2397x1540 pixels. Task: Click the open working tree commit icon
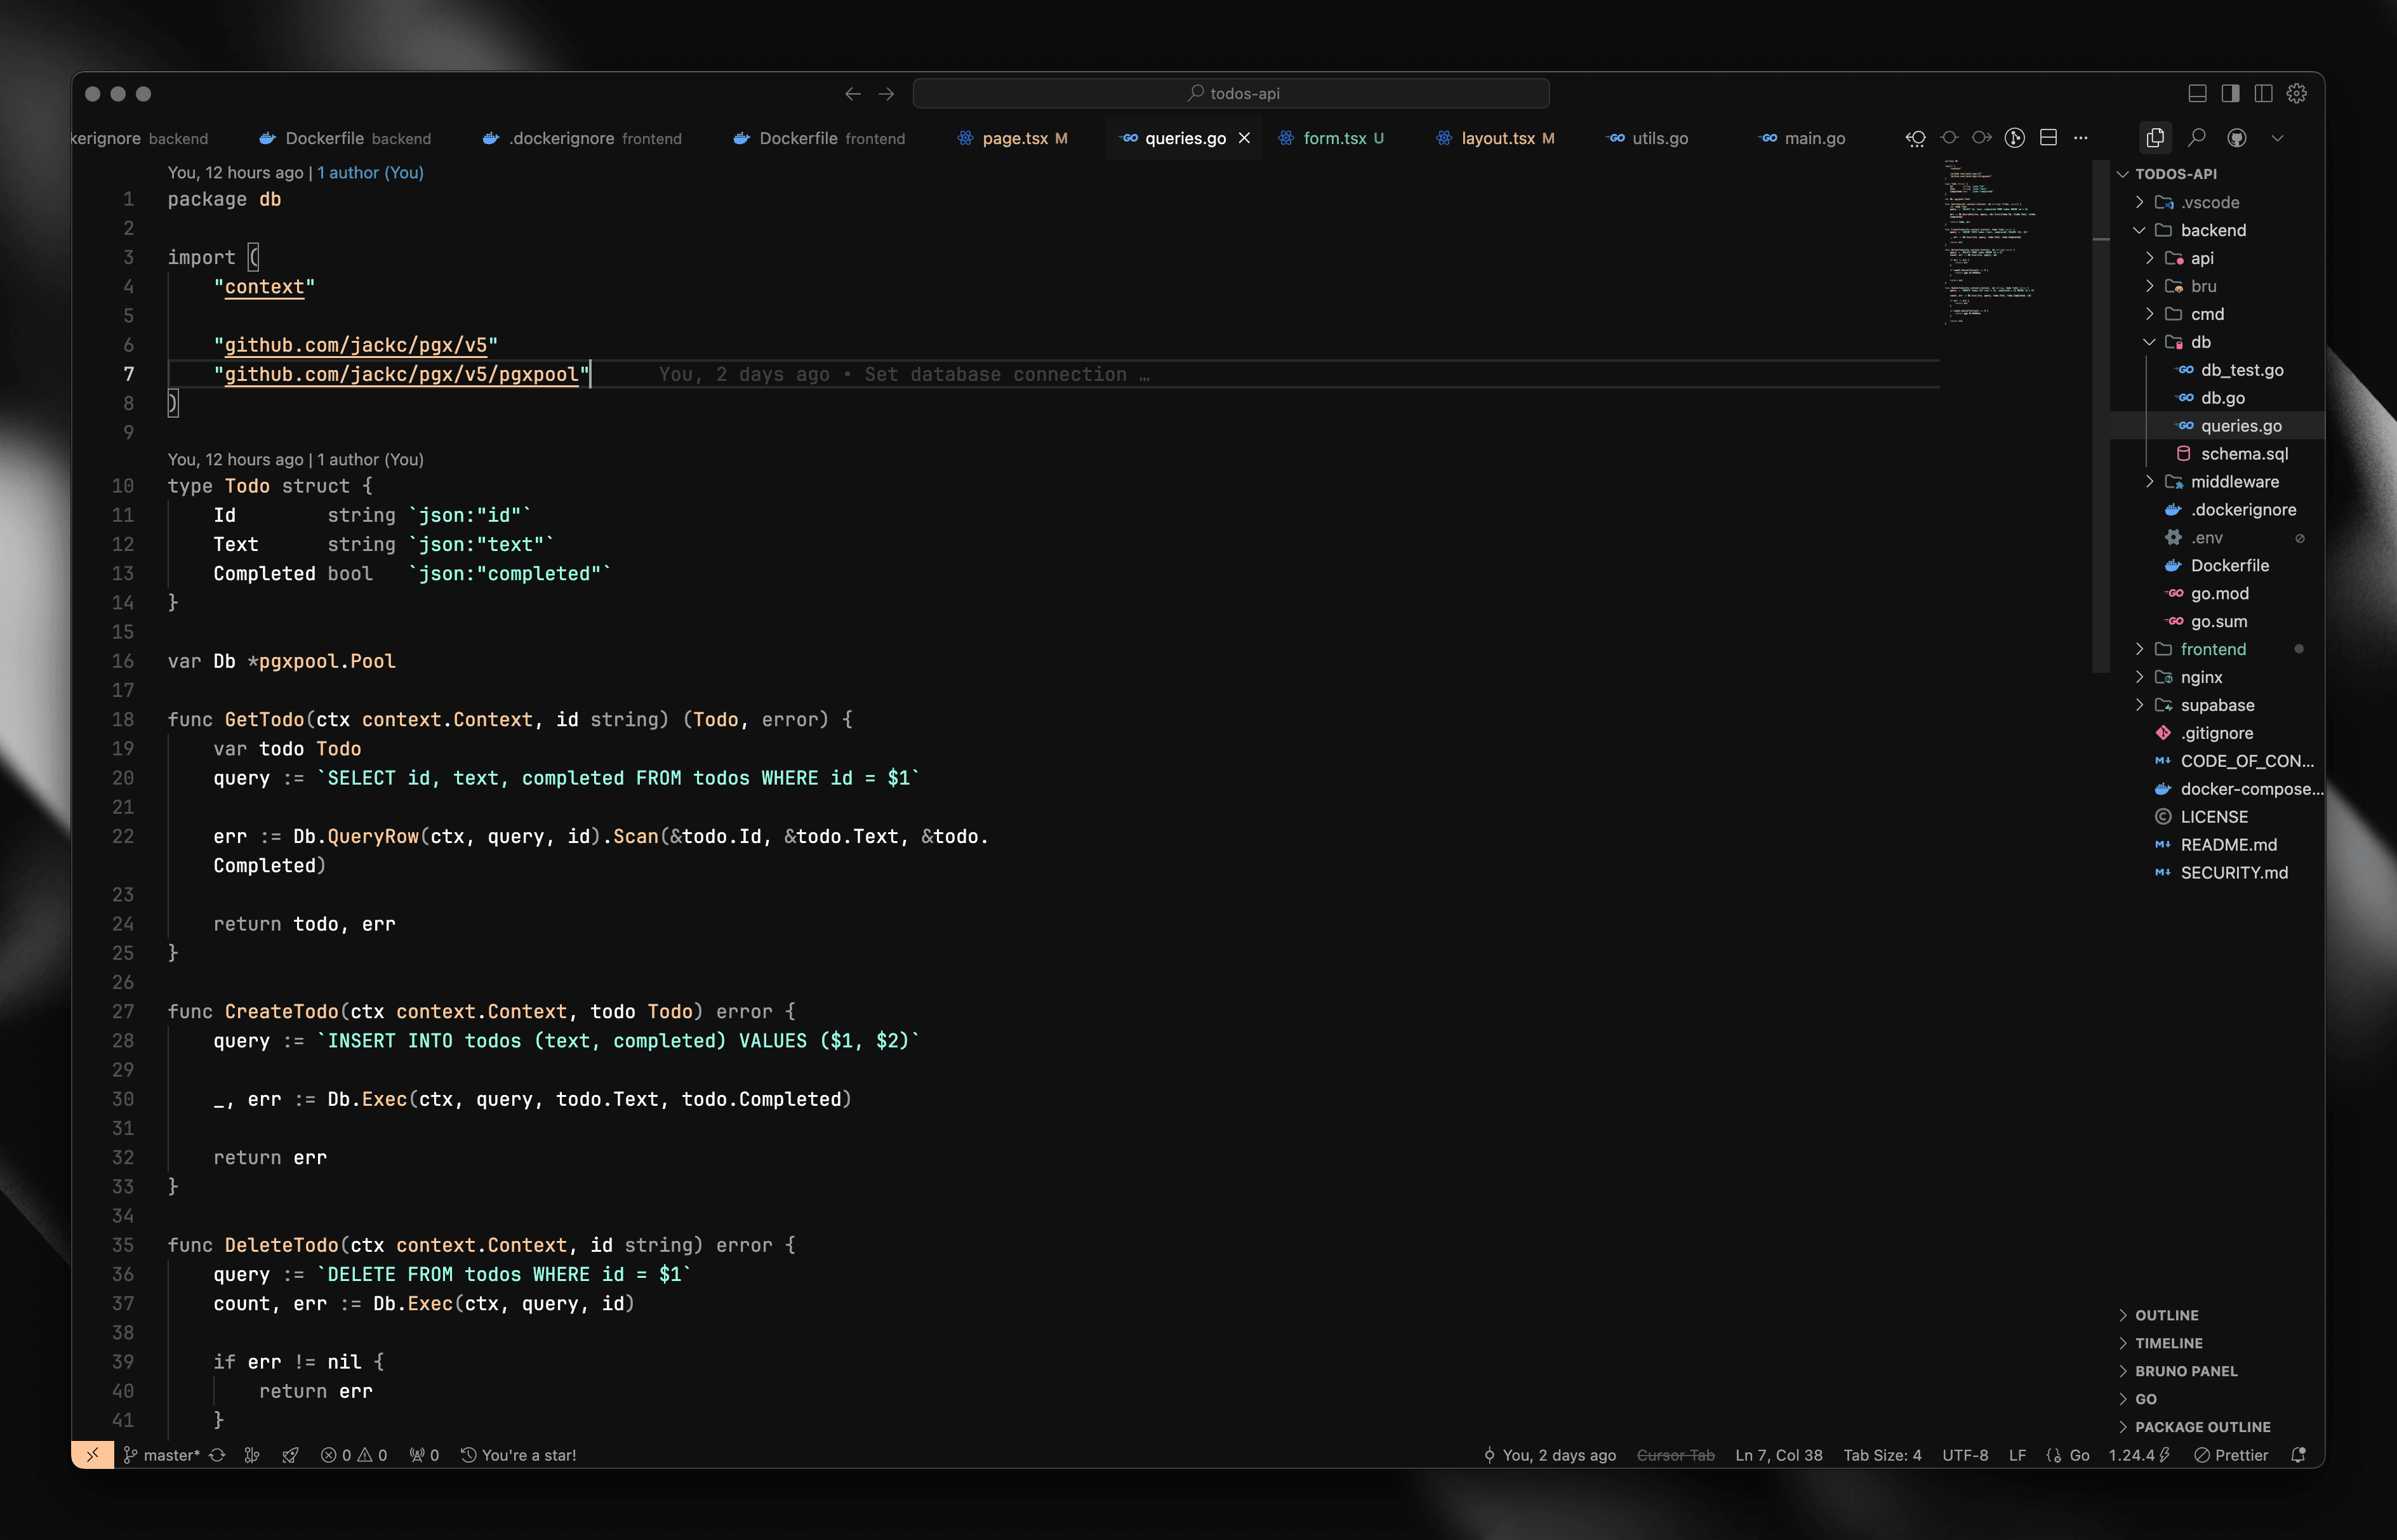[x=1948, y=138]
